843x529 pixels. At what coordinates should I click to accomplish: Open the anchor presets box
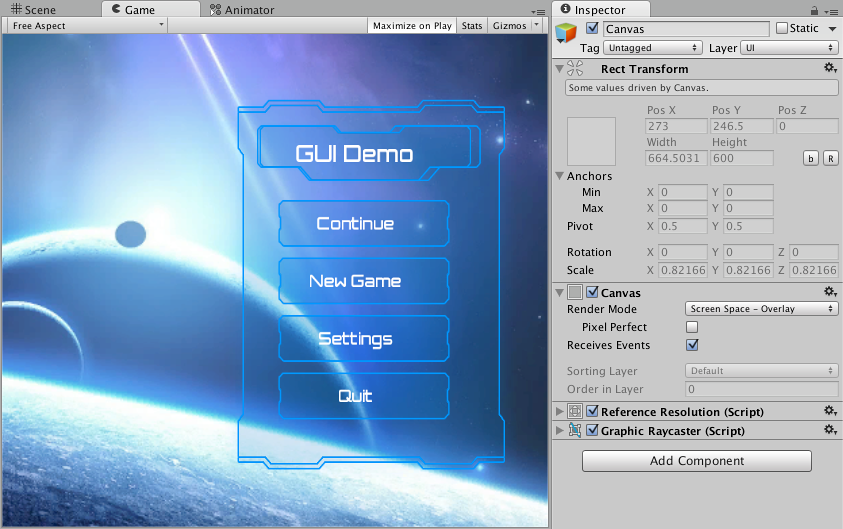coord(591,141)
